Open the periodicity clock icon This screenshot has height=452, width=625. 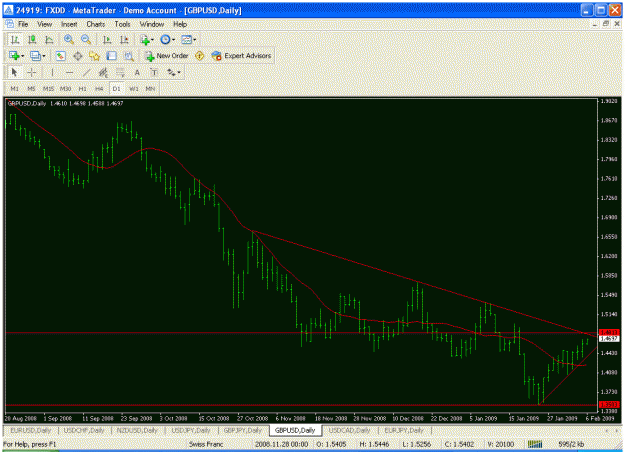point(165,39)
